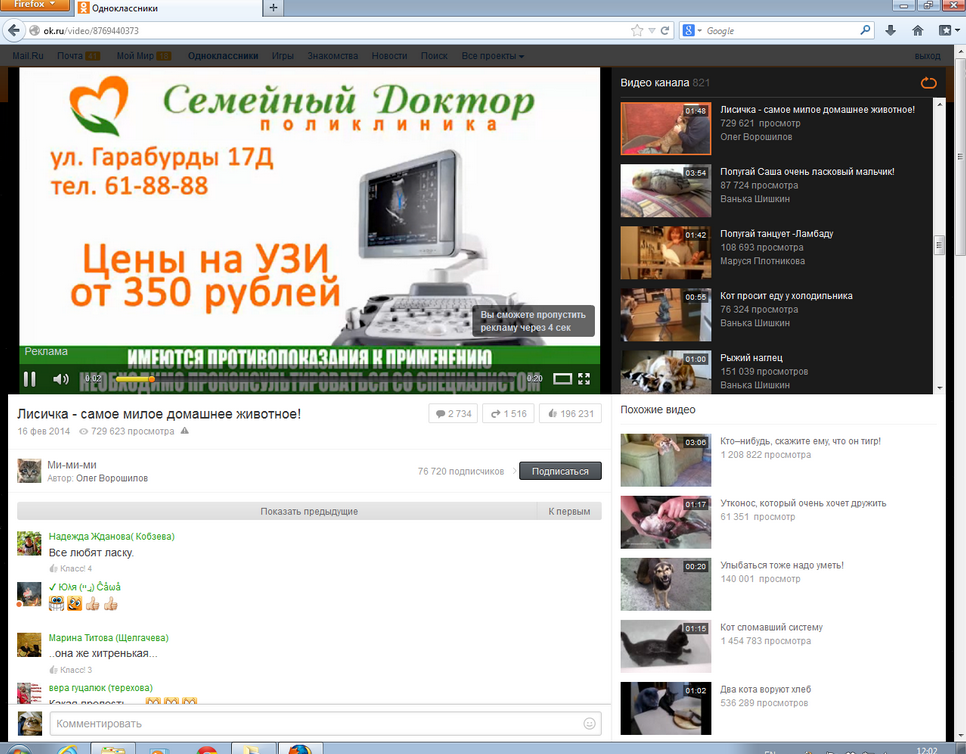Click the page vertical scrollbar thumb
Image resolution: width=966 pixels, height=754 pixels.
[x=960, y=158]
